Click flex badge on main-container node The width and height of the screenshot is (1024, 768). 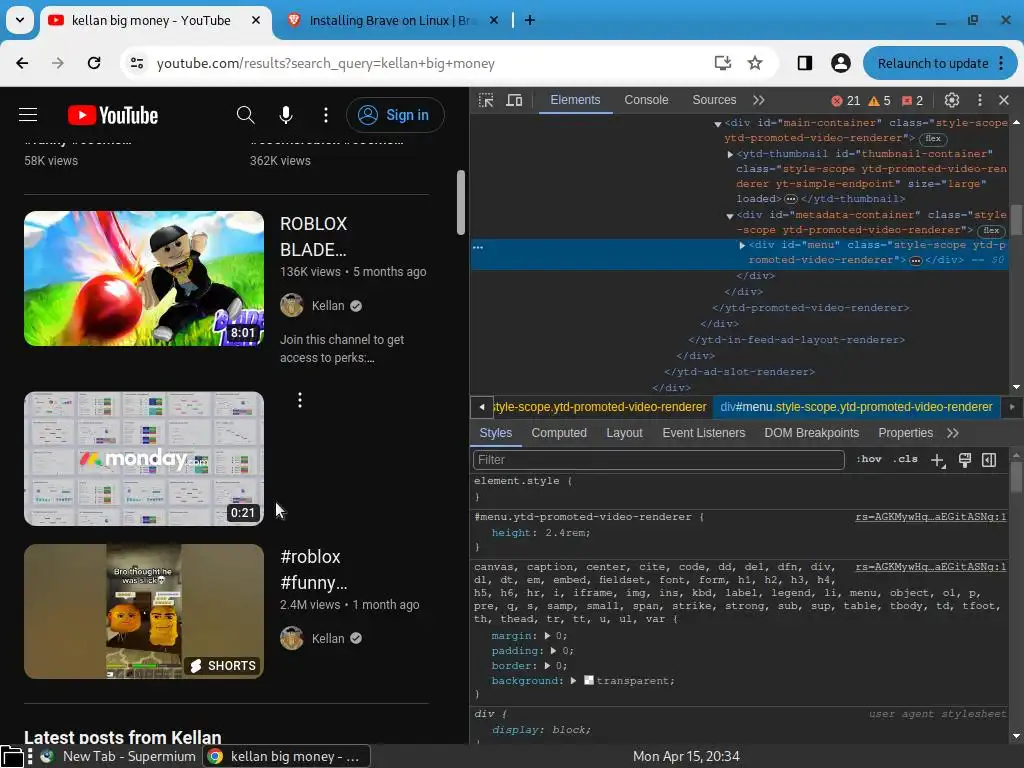933,138
